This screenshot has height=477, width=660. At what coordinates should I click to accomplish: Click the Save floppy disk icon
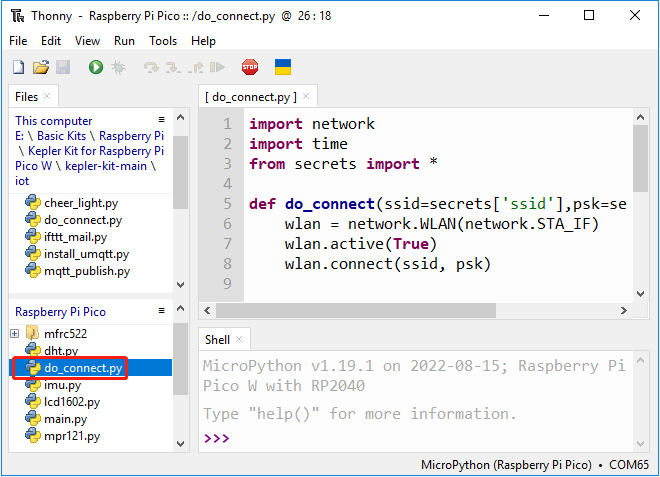click(63, 67)
